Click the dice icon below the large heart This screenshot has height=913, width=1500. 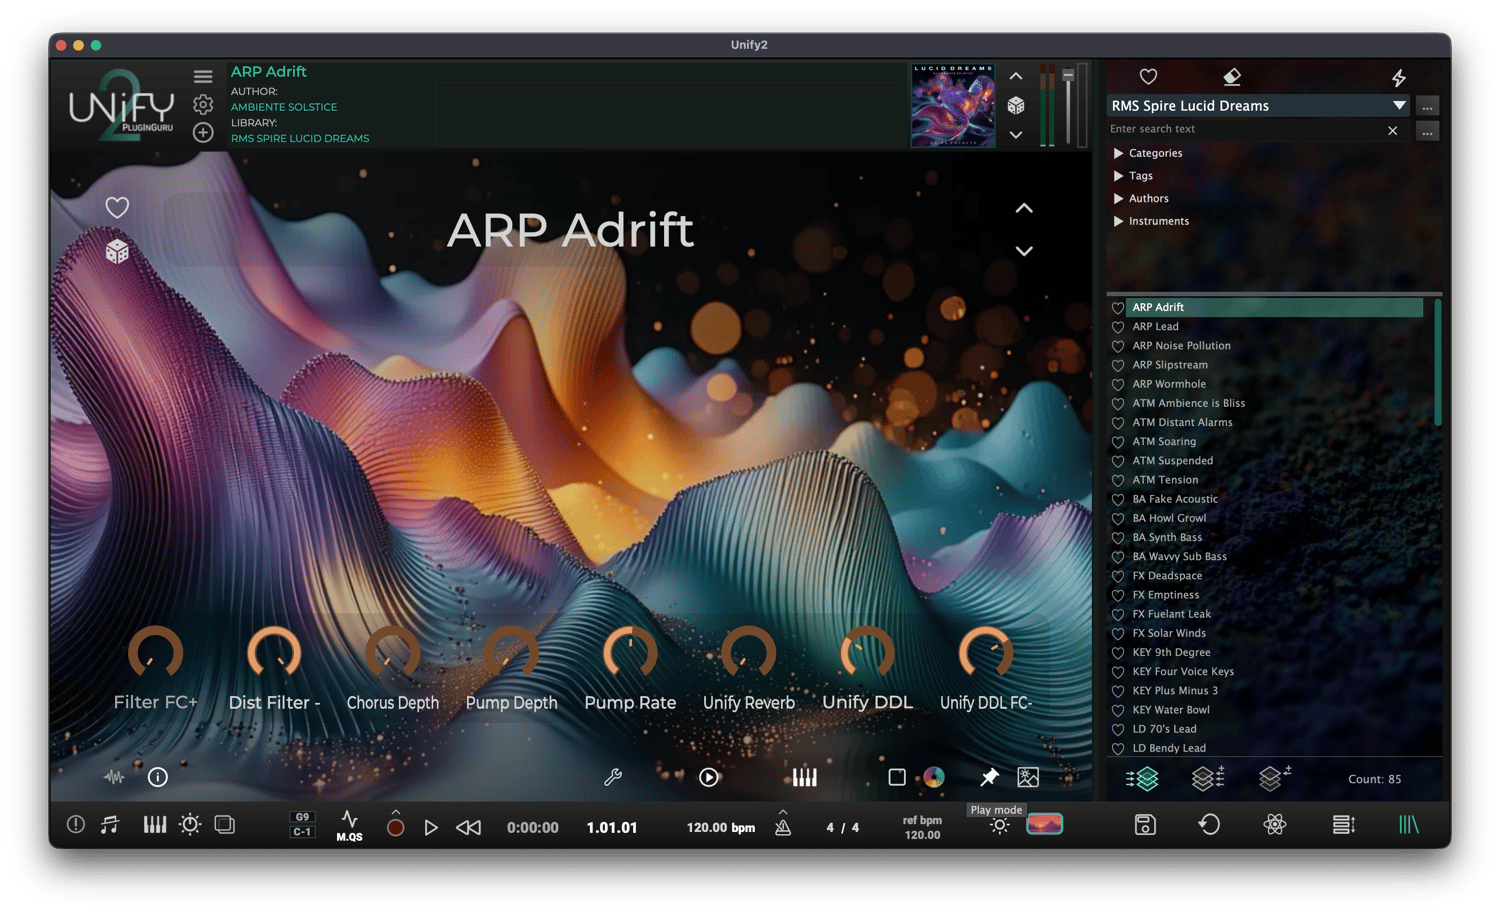(x=117, y=251)
